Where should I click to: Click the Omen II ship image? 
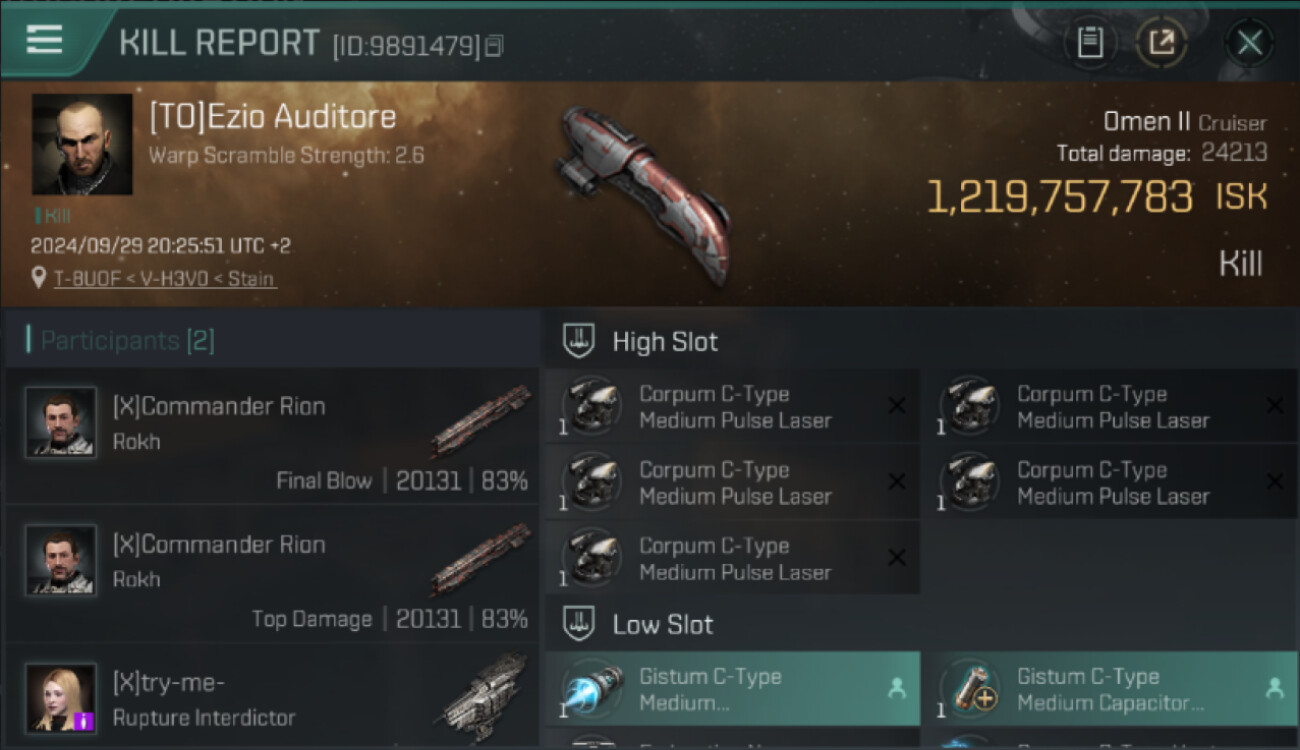pos(645,192)
